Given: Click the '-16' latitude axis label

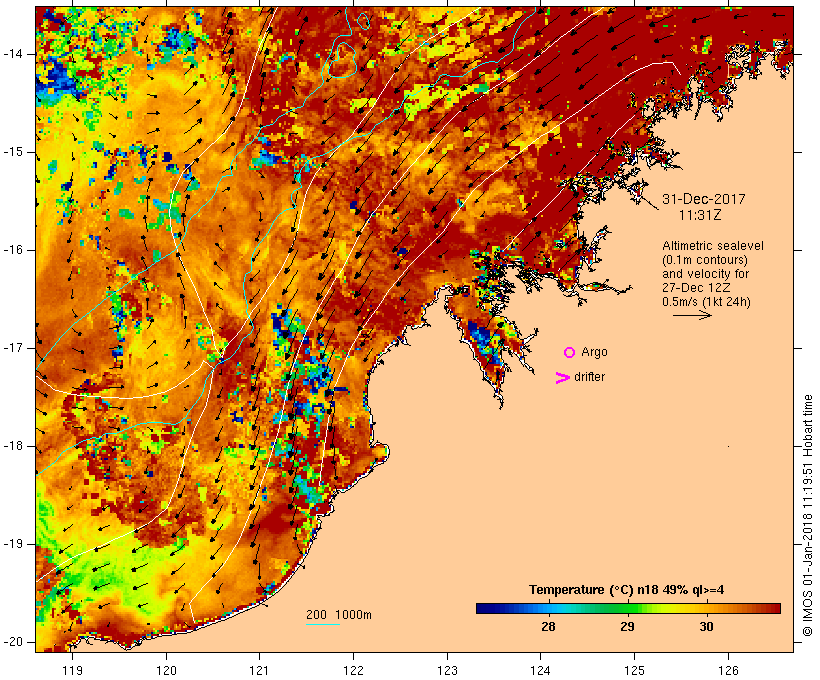Looking at the screenshot, I should pyautogui.click(x=14, y=250).
